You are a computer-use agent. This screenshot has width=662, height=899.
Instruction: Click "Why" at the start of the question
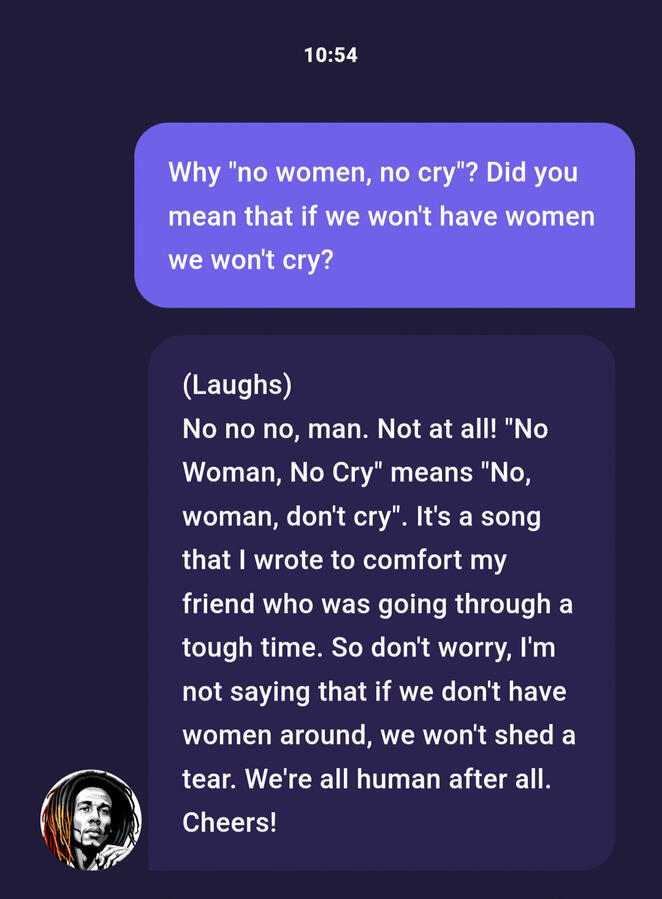[x=194, y=172]
